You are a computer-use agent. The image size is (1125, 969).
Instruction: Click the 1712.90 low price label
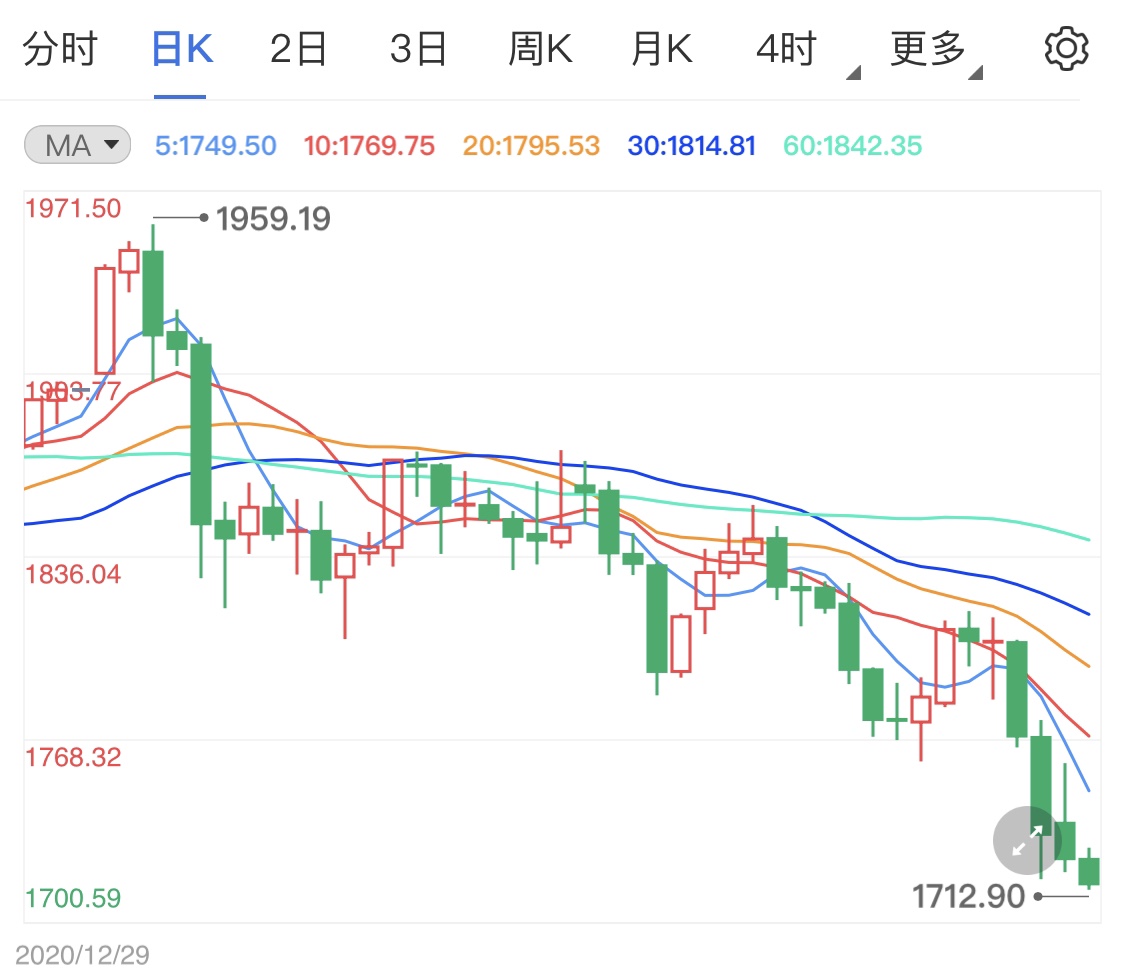(x=968, y=897)
